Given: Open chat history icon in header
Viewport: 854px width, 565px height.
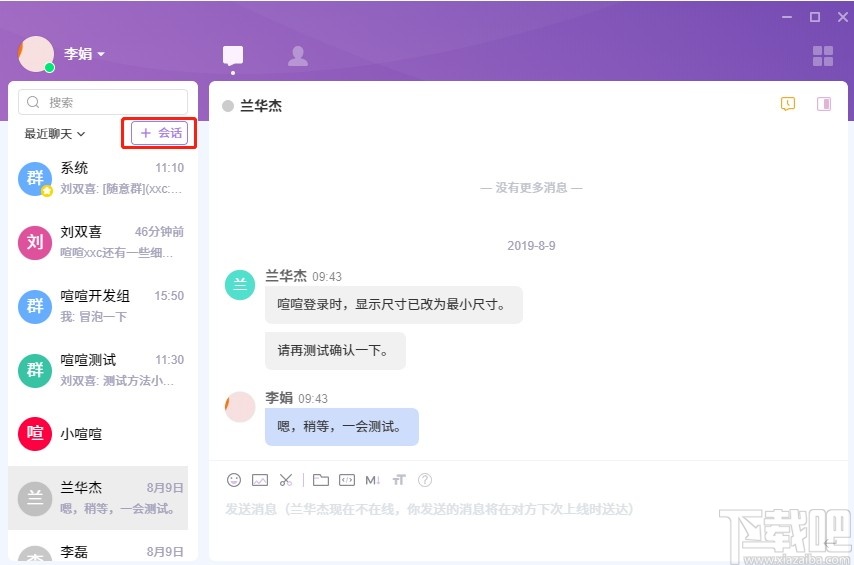Looking at the screenshot, I should [x=788, y=104].
